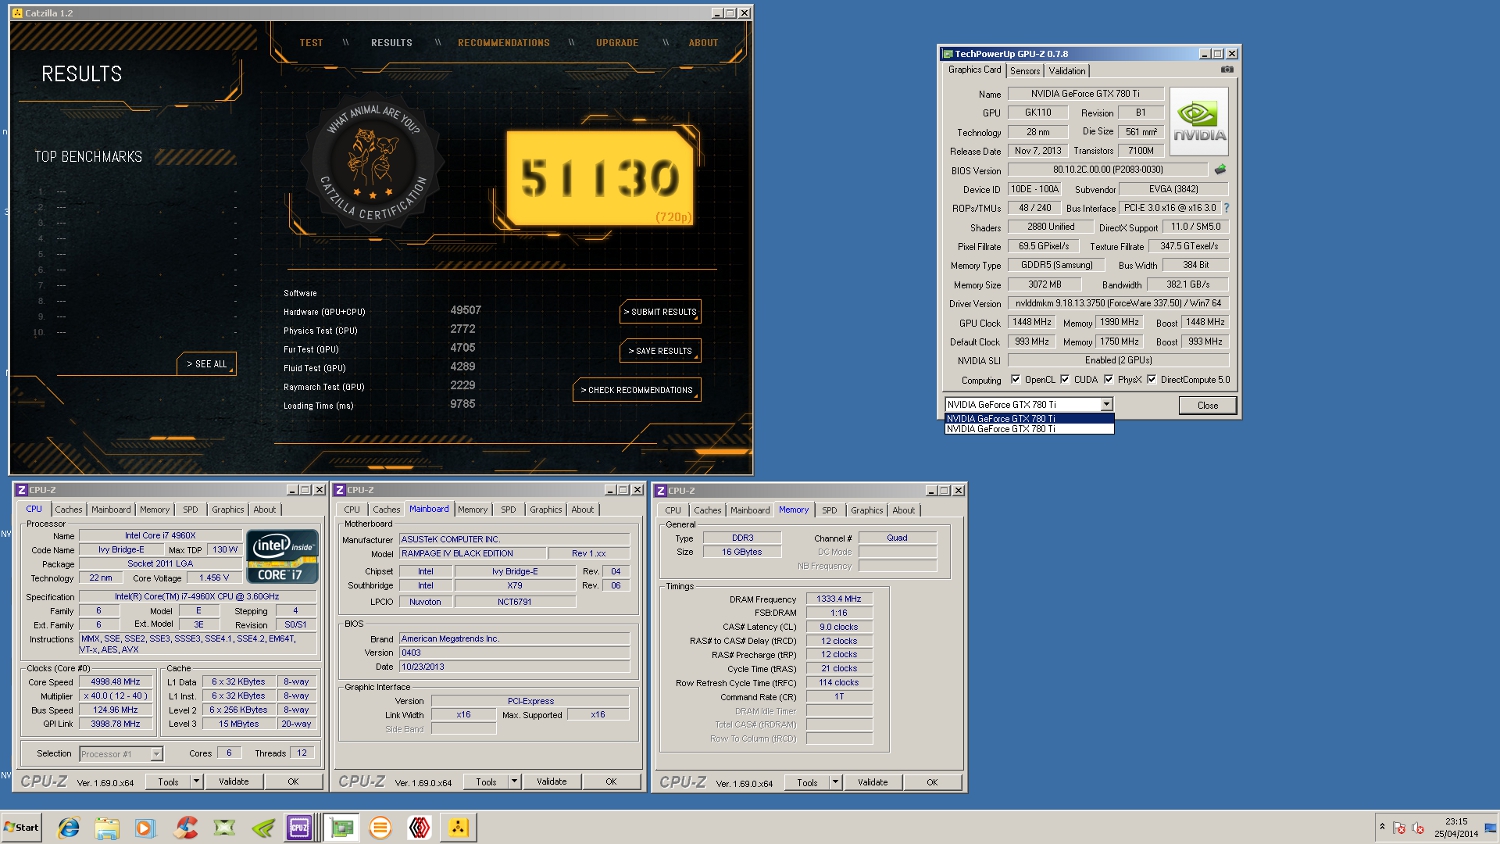Viewport: 1500px width, 844px height.
Task: Switch to GPU-Z graphics card taskbar icon
Action: coord(341,827)
